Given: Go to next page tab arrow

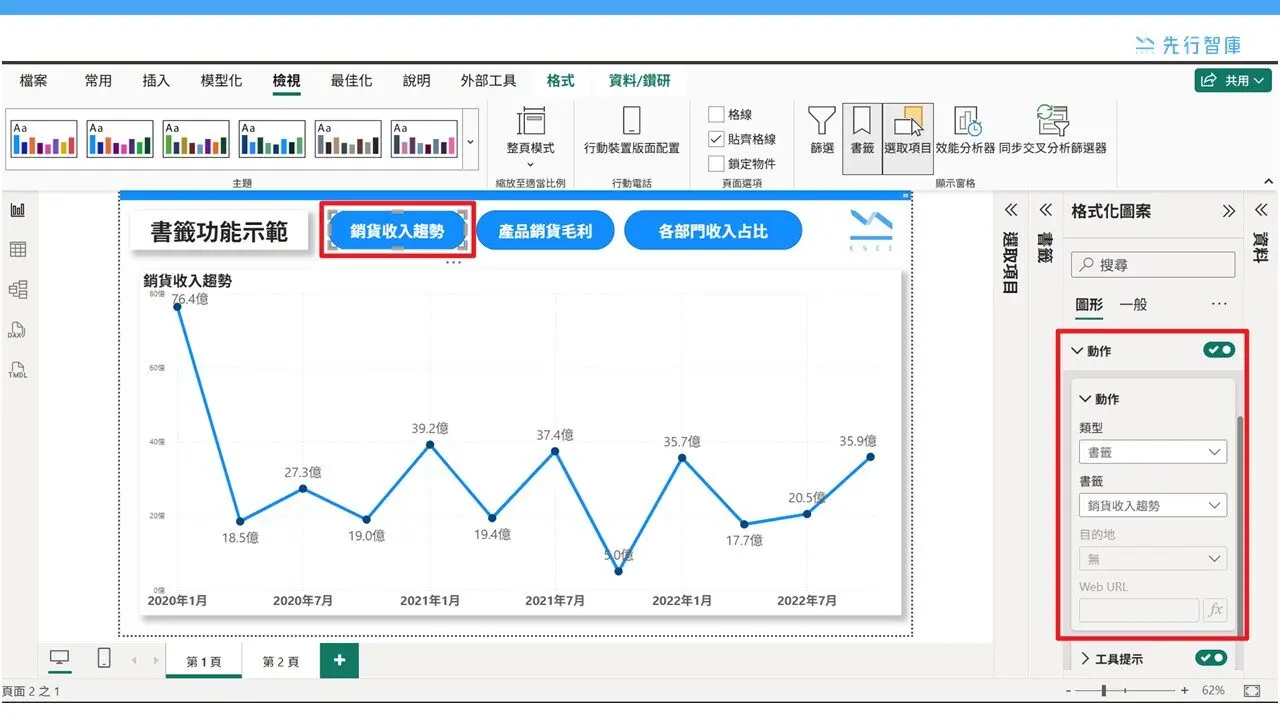Looking at the screenshot, I should tap(156, 660).
